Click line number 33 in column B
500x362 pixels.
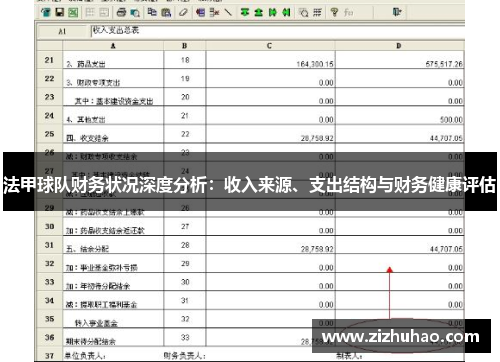tap(185, 337)
